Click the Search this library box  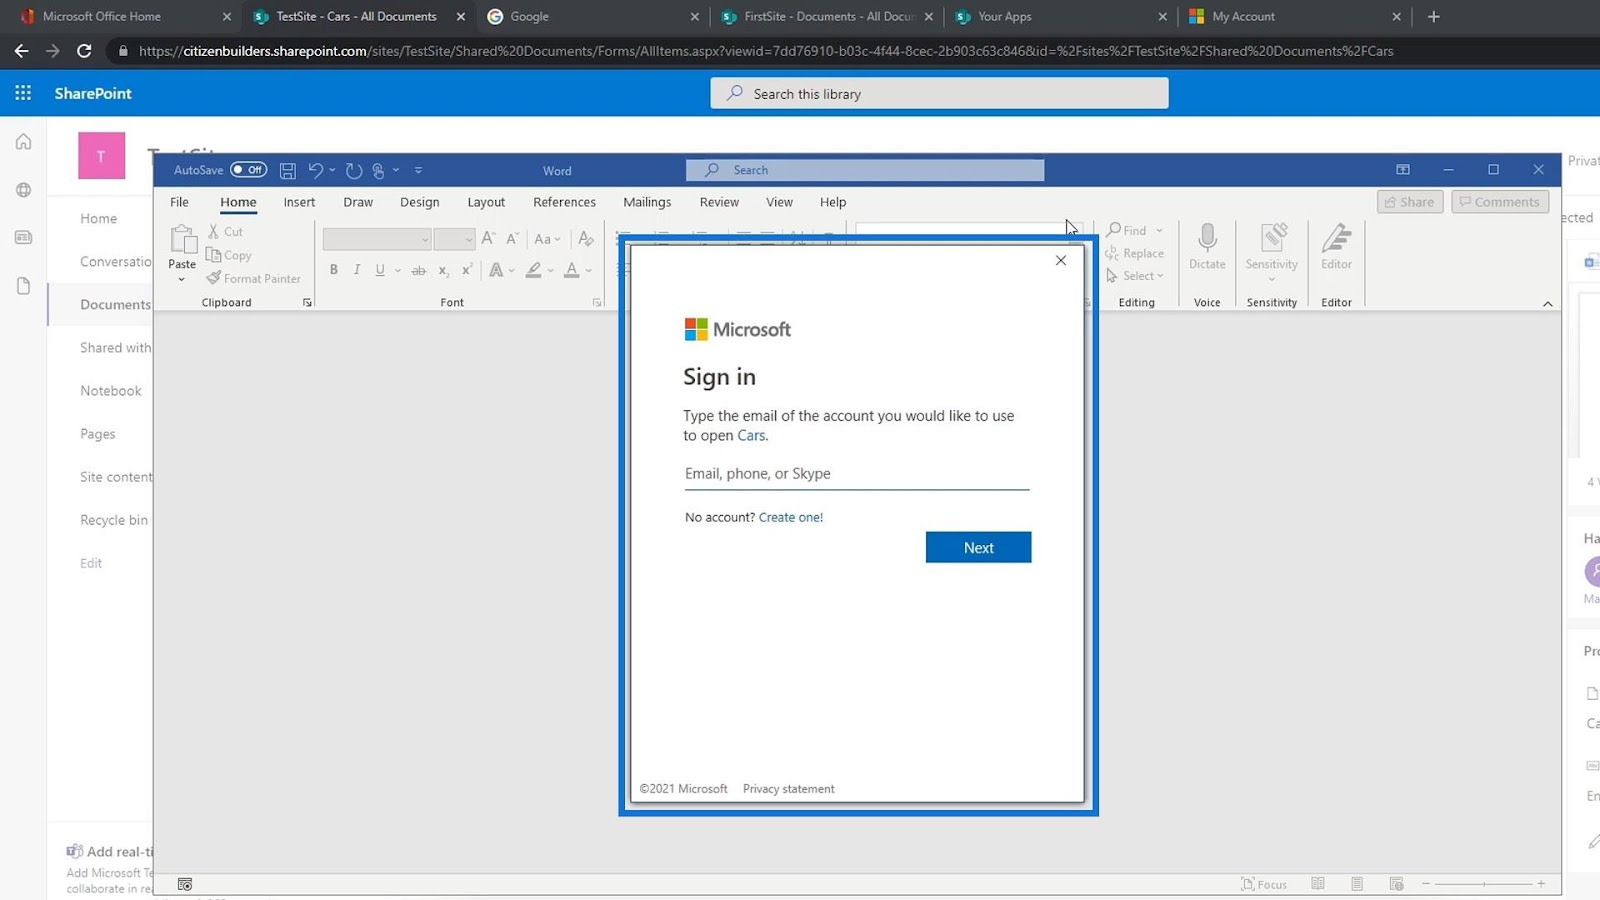click(x=939, y=93)
